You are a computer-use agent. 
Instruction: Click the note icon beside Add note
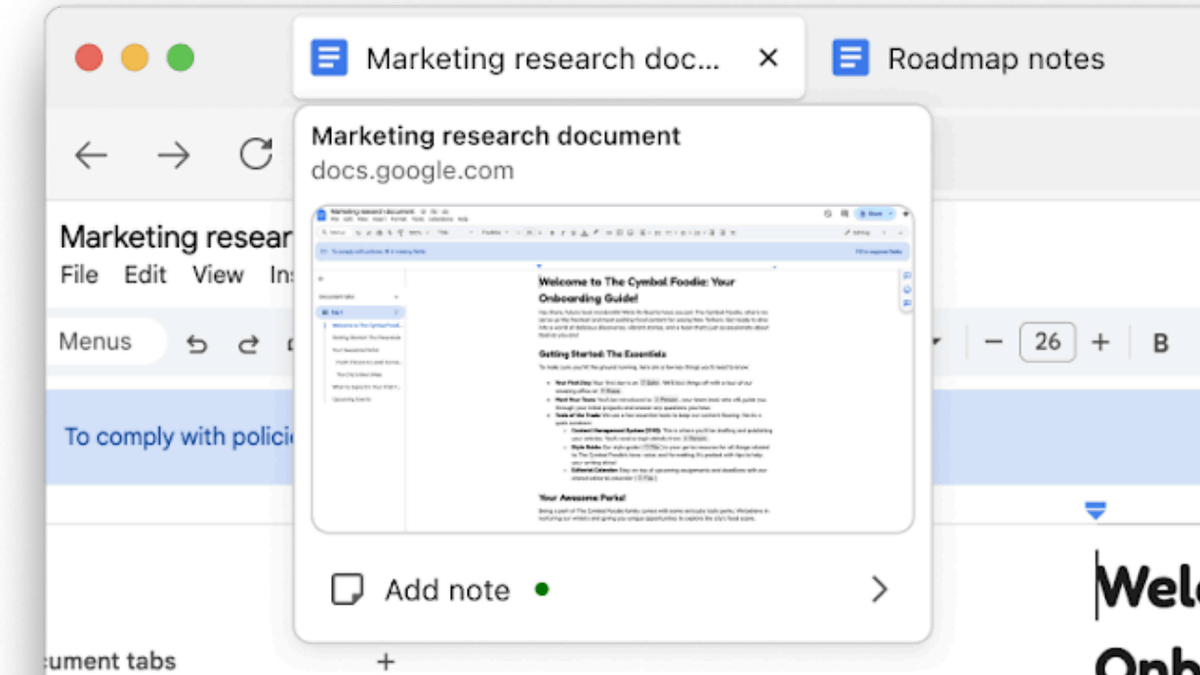pyautogui.click(x=347, y=590)
